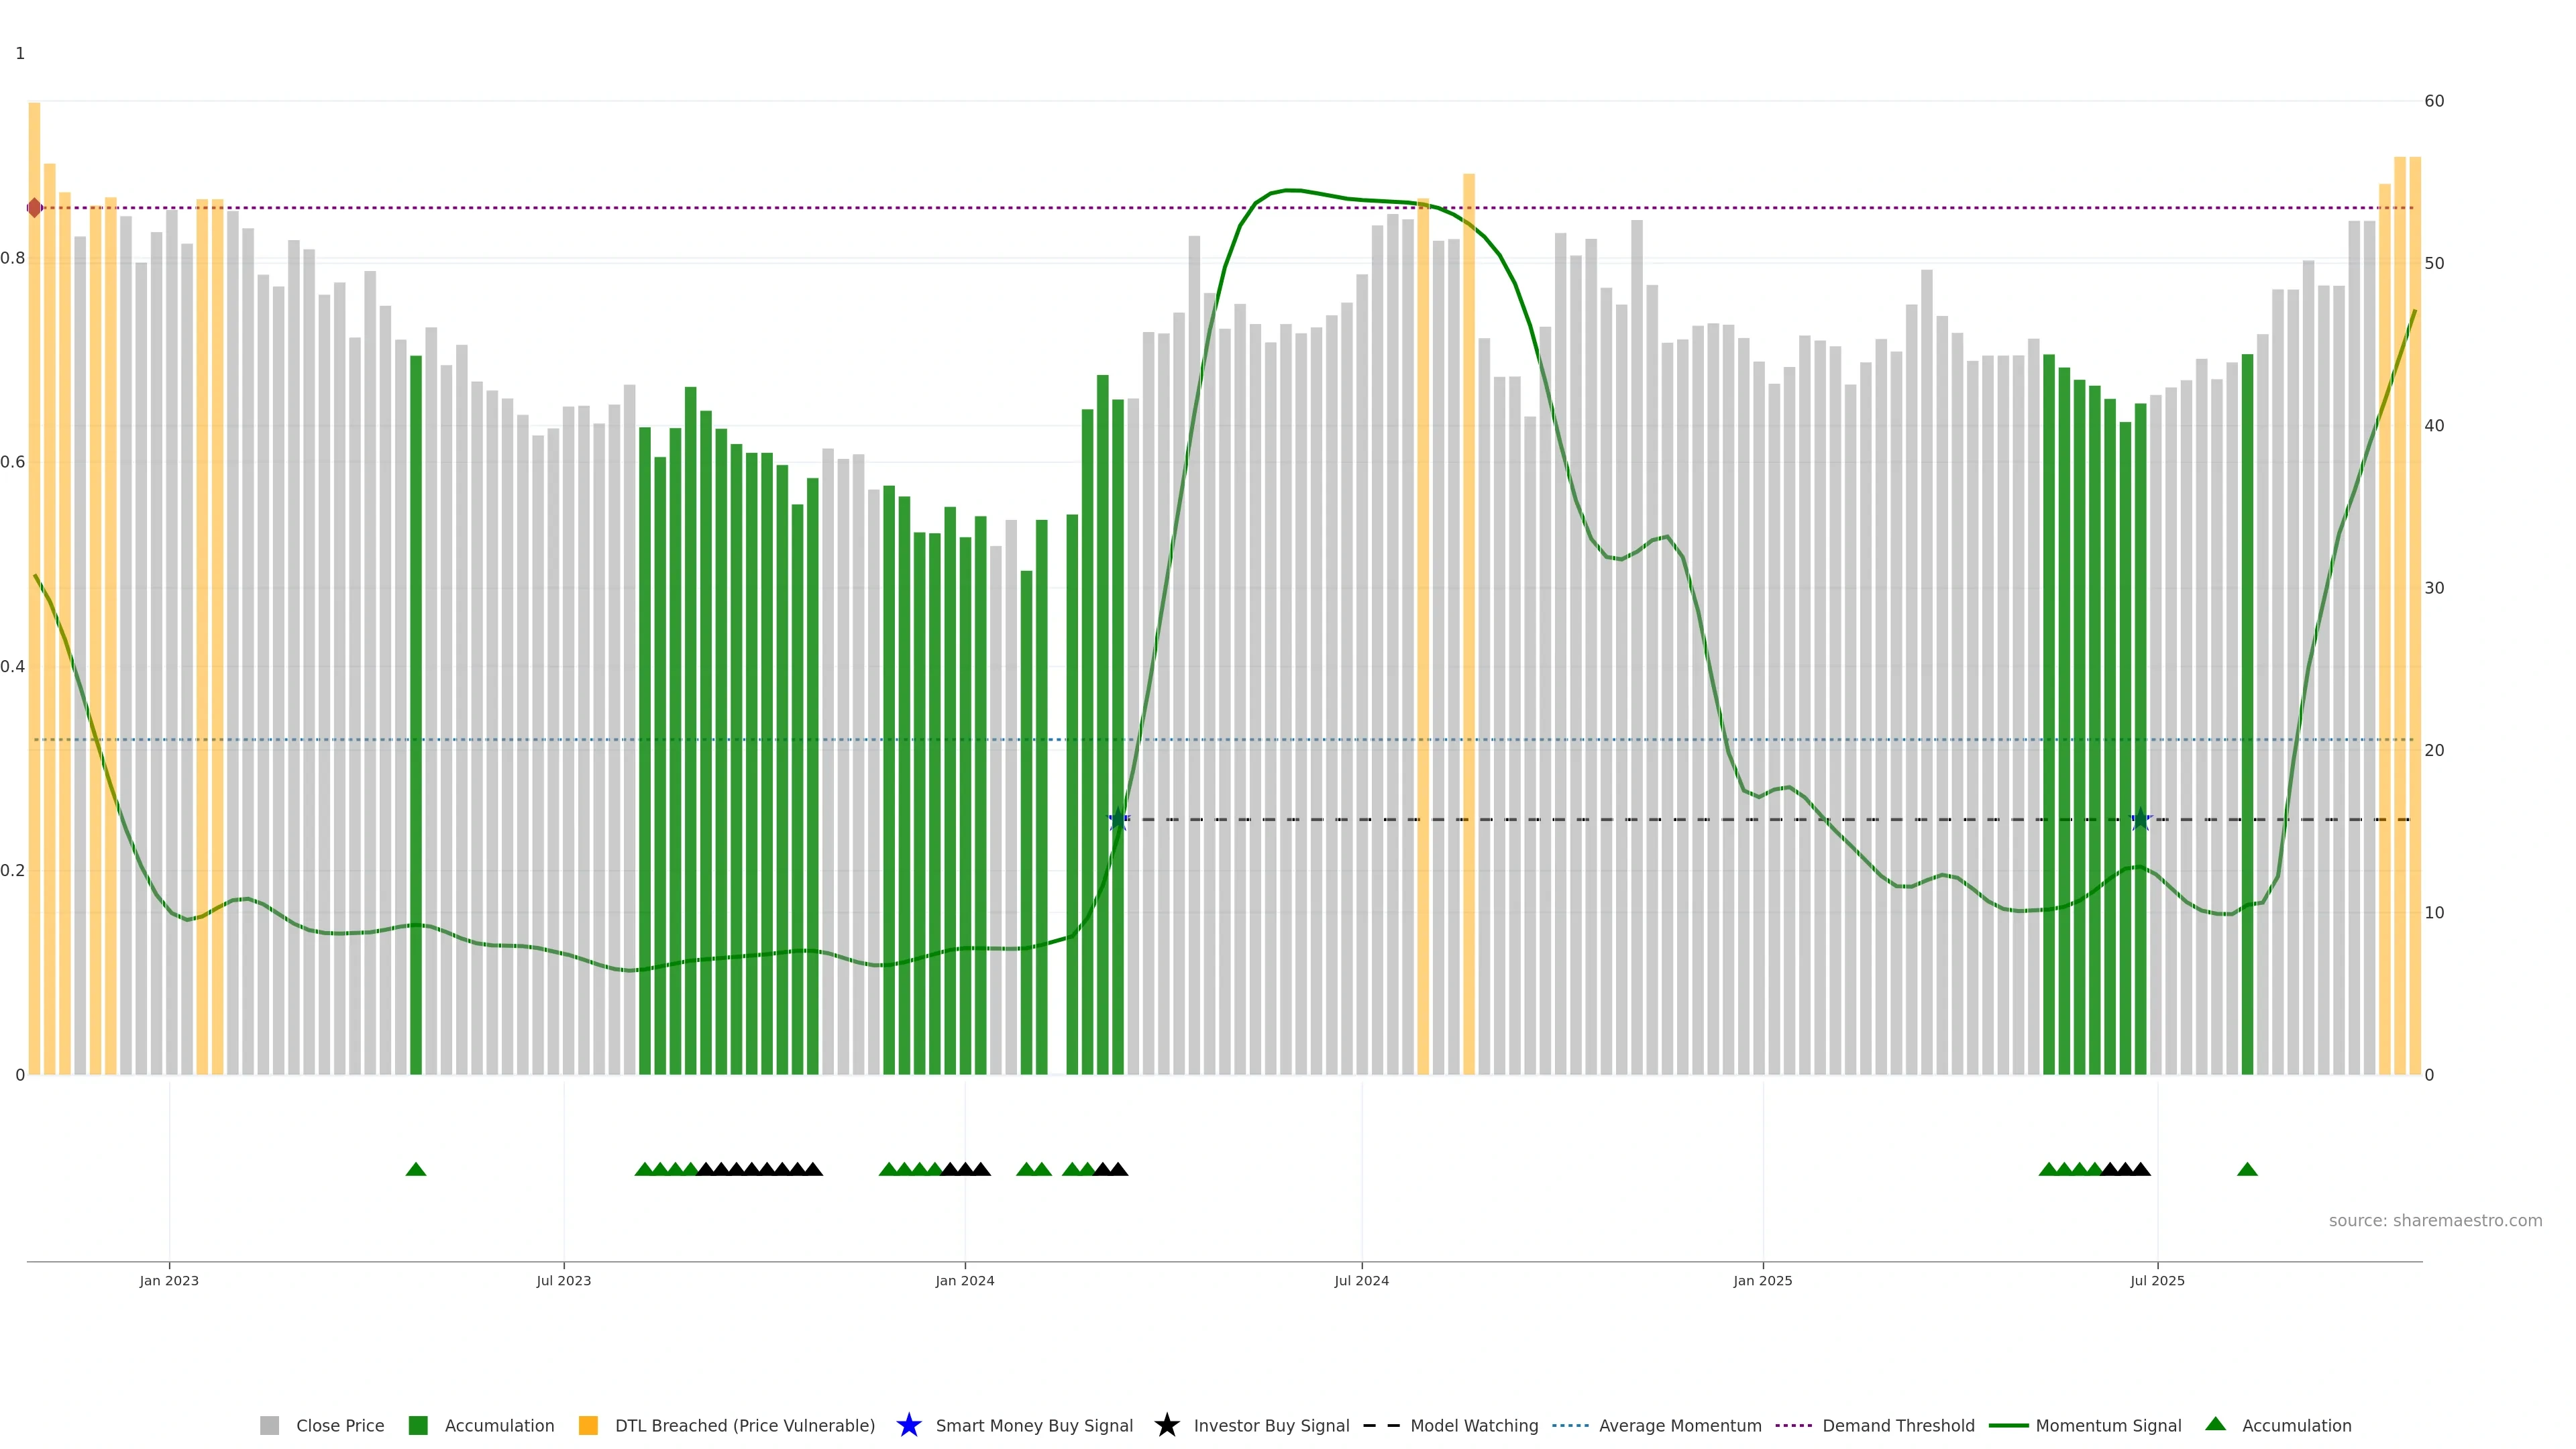The height and width of the screenshot is (1449, 2576).
Task: Click the blue Smart Money Buy Signal star in the legend
Action: click(908, 1426)
